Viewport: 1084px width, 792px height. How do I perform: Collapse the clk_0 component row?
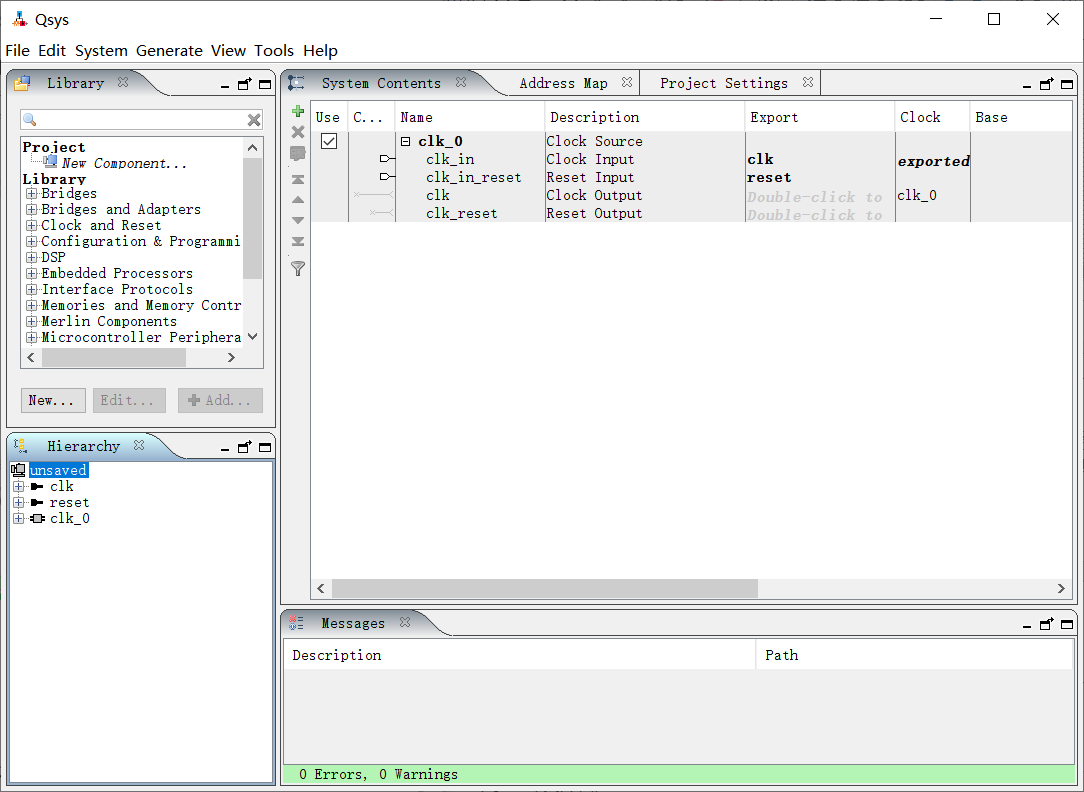406,142
